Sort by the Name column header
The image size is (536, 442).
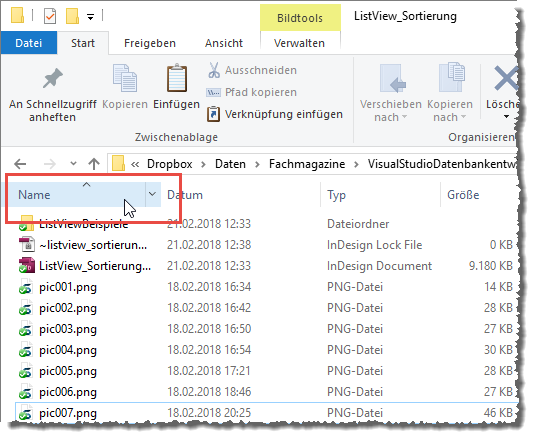pyautogui.click(x=77, y=195)
